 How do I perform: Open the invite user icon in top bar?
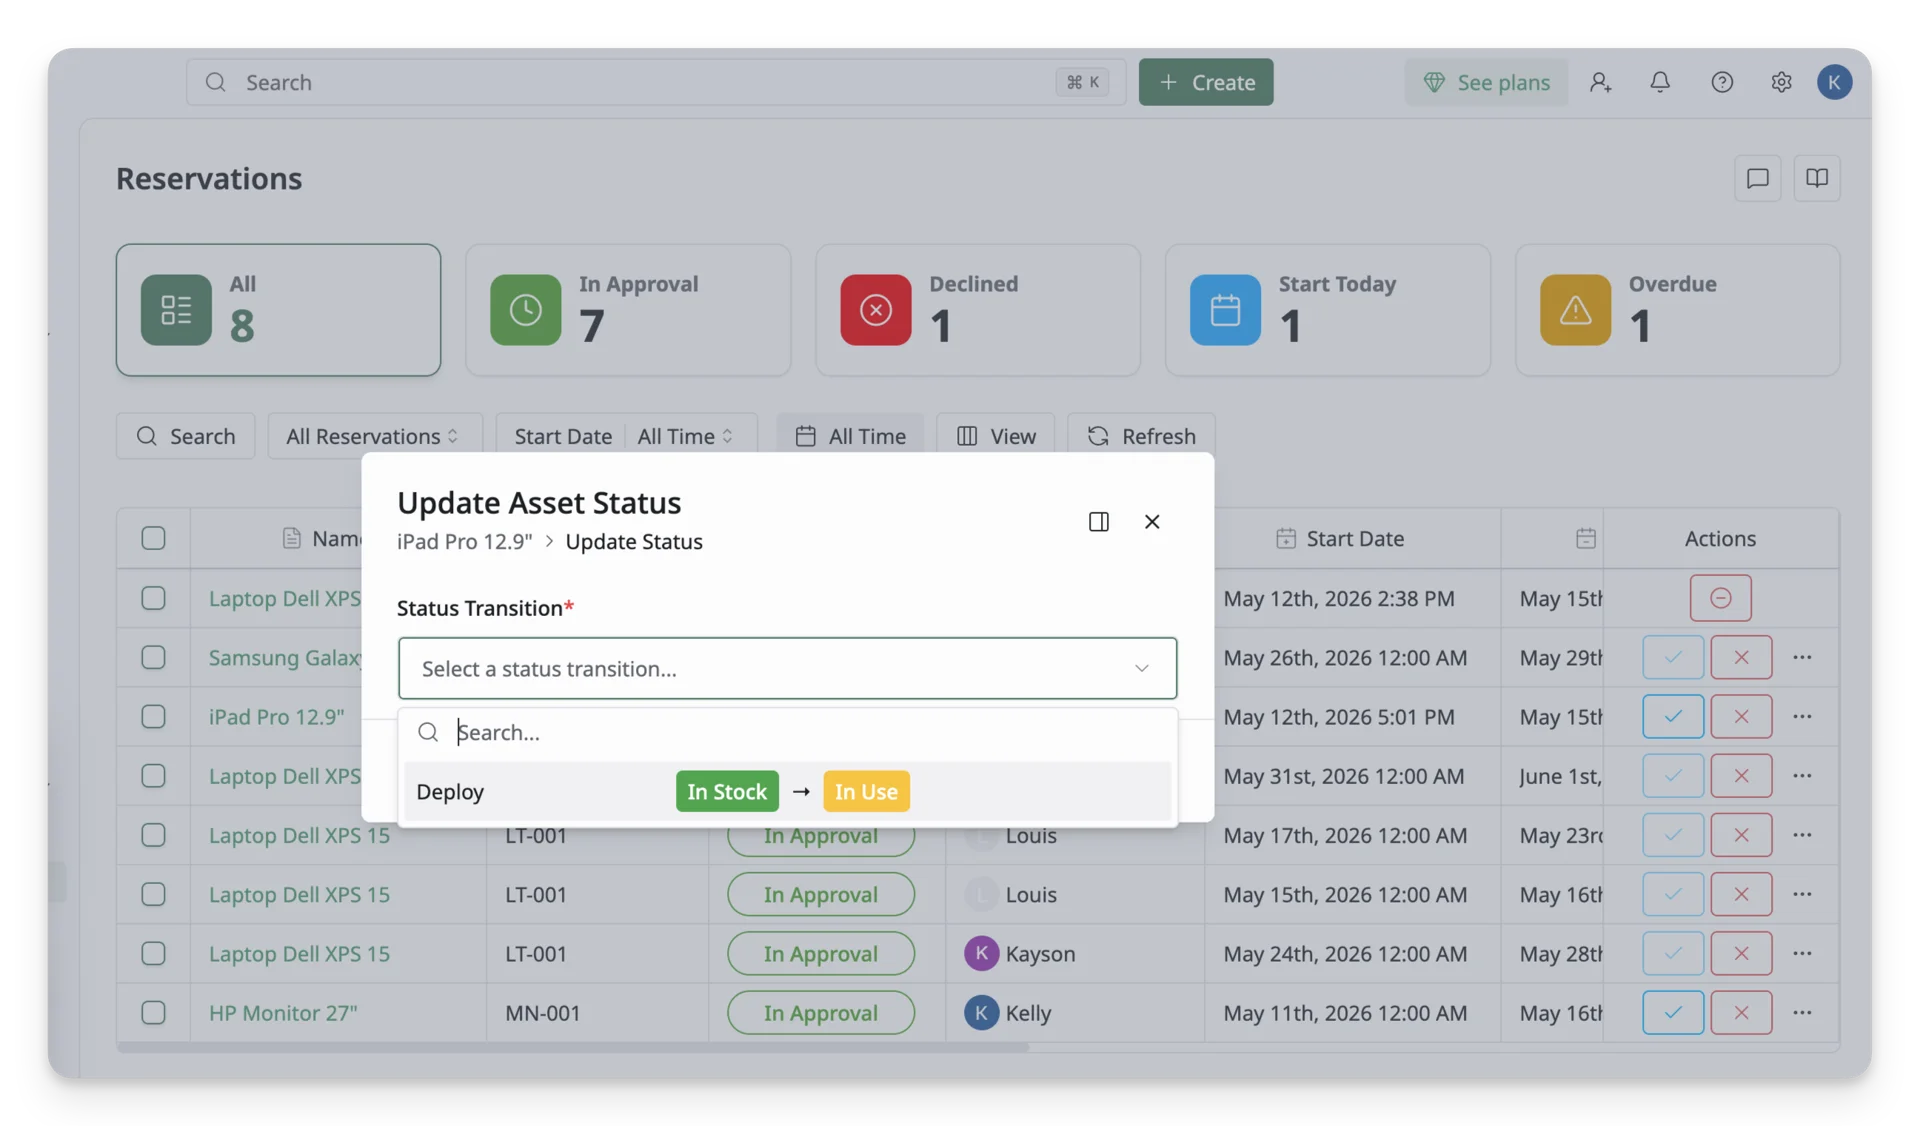click(1600, 82)
